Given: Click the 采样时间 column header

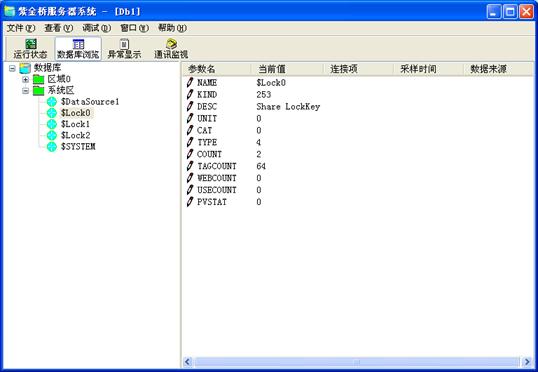Looking at the screenshot, I should click(428, 69).
